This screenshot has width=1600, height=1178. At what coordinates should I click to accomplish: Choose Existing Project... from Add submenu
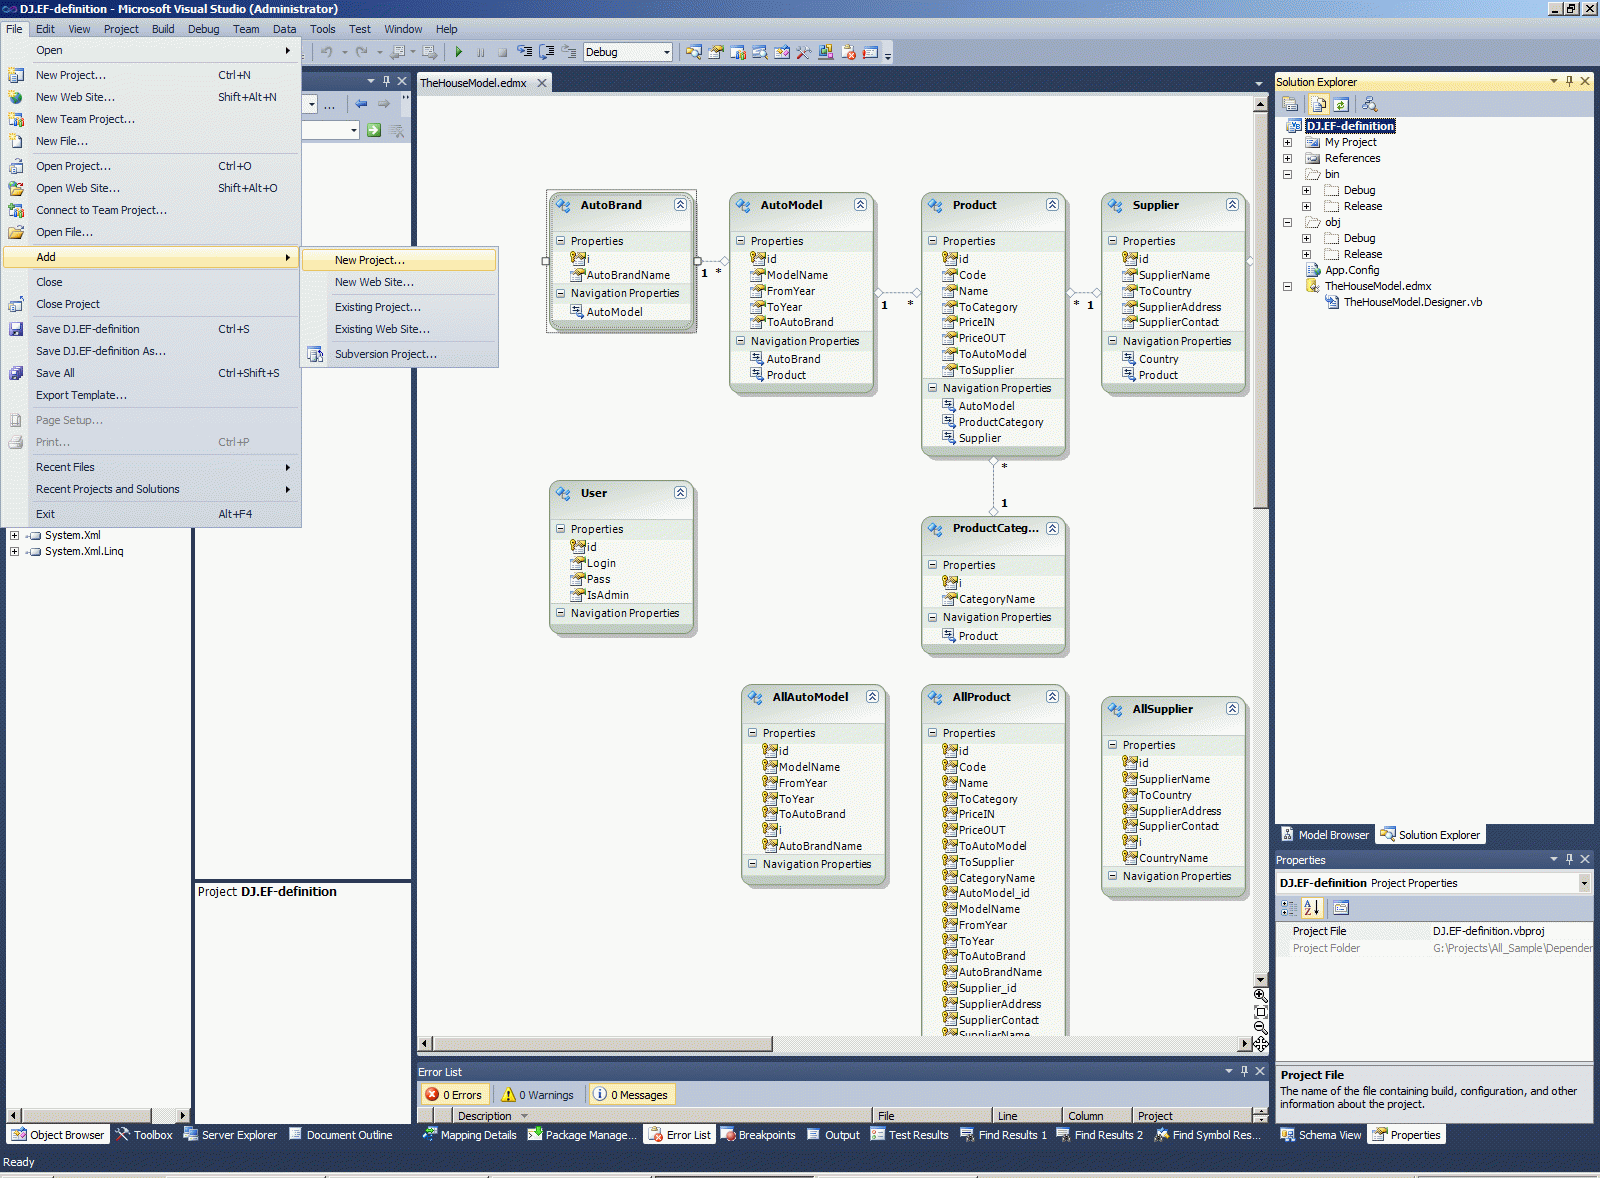399,307
